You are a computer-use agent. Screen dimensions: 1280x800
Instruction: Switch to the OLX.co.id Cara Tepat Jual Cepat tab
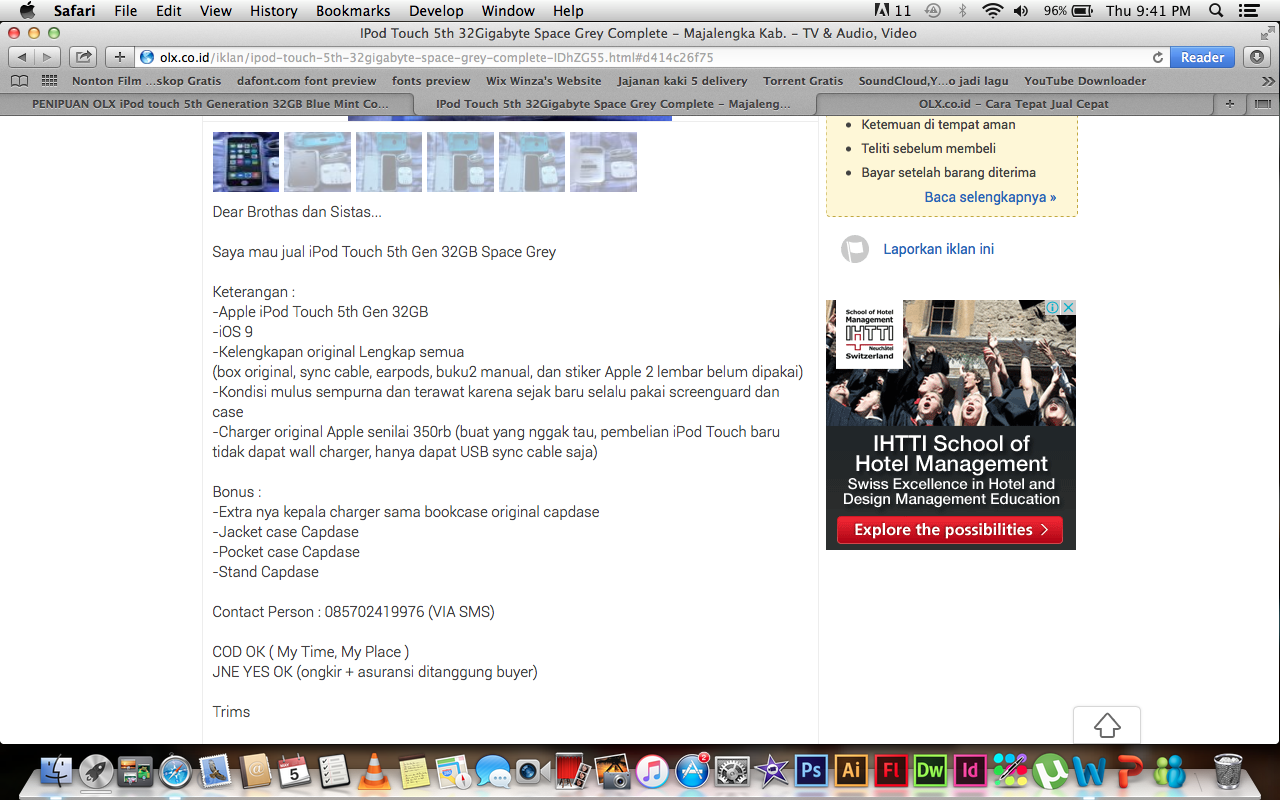coord(1014,104)
